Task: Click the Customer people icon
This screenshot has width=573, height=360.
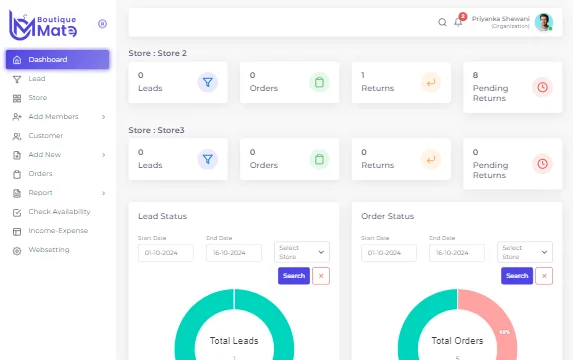Action: 17,136
